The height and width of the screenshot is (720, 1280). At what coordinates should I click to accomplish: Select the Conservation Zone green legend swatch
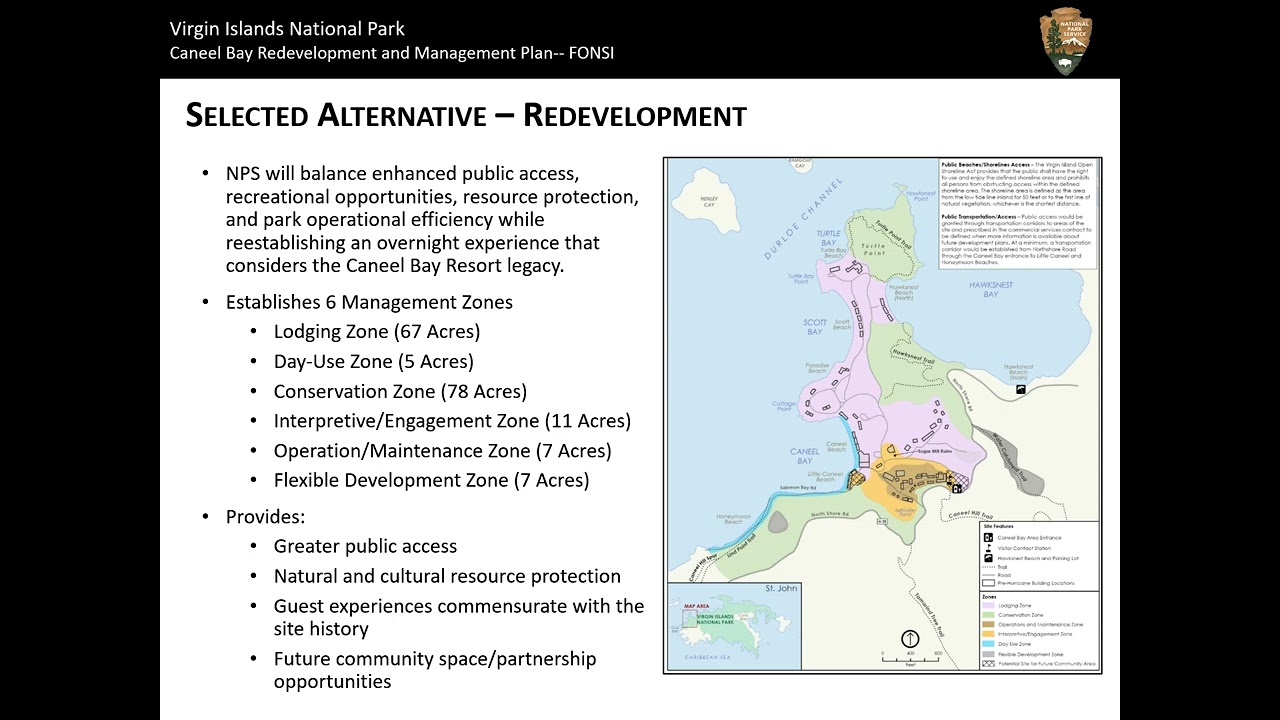[988, 615]
